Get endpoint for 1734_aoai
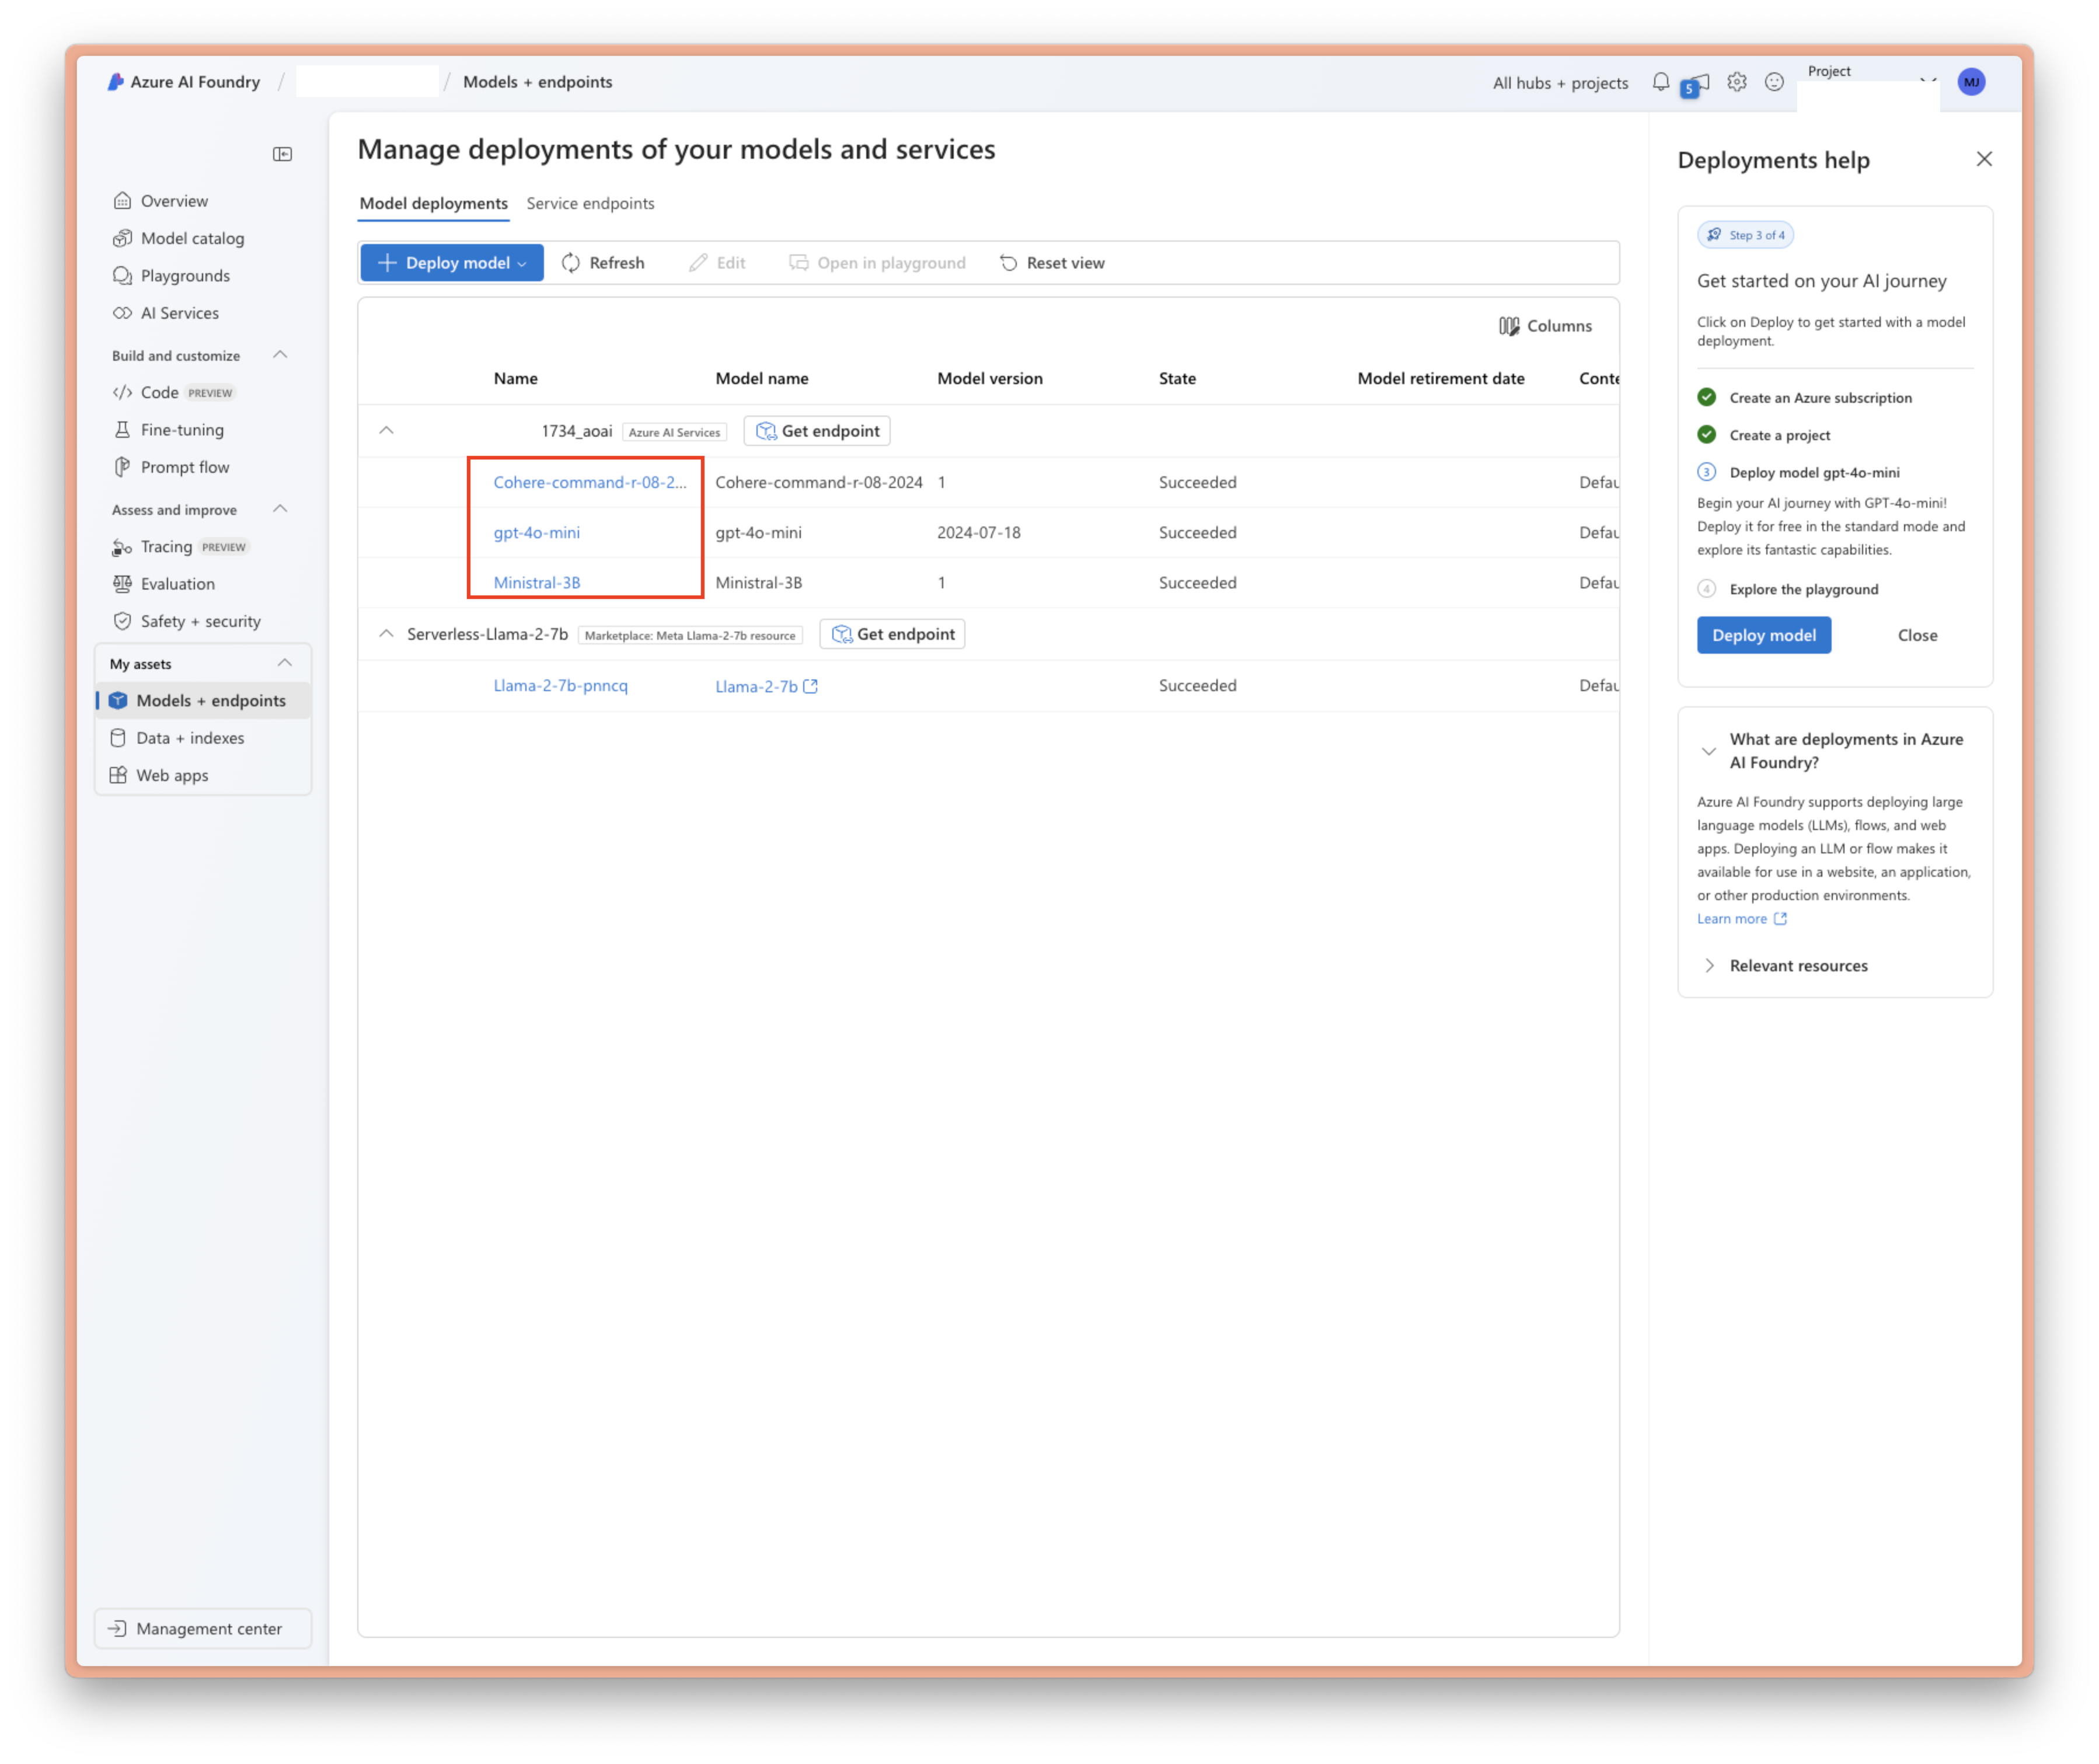The image size is (2099, 1764). 817,431
